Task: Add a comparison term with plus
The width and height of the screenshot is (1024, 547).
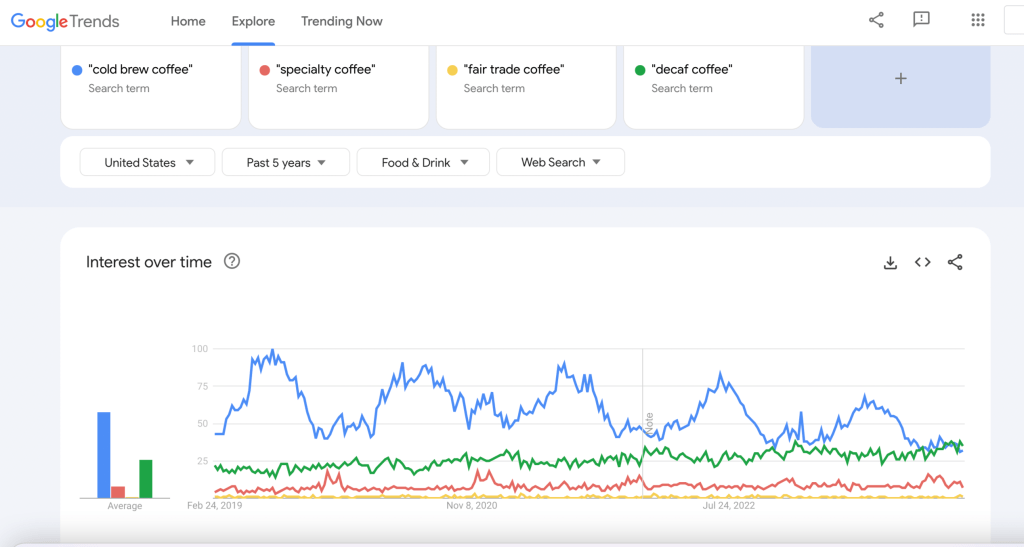Action: [x=900, y=79]
